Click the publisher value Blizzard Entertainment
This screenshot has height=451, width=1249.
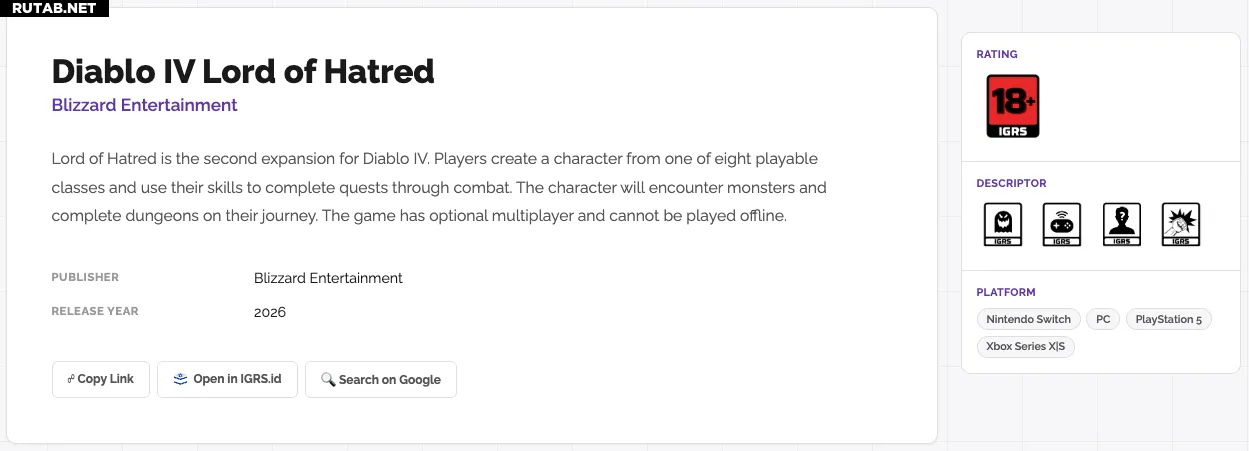tap(328, 278)
